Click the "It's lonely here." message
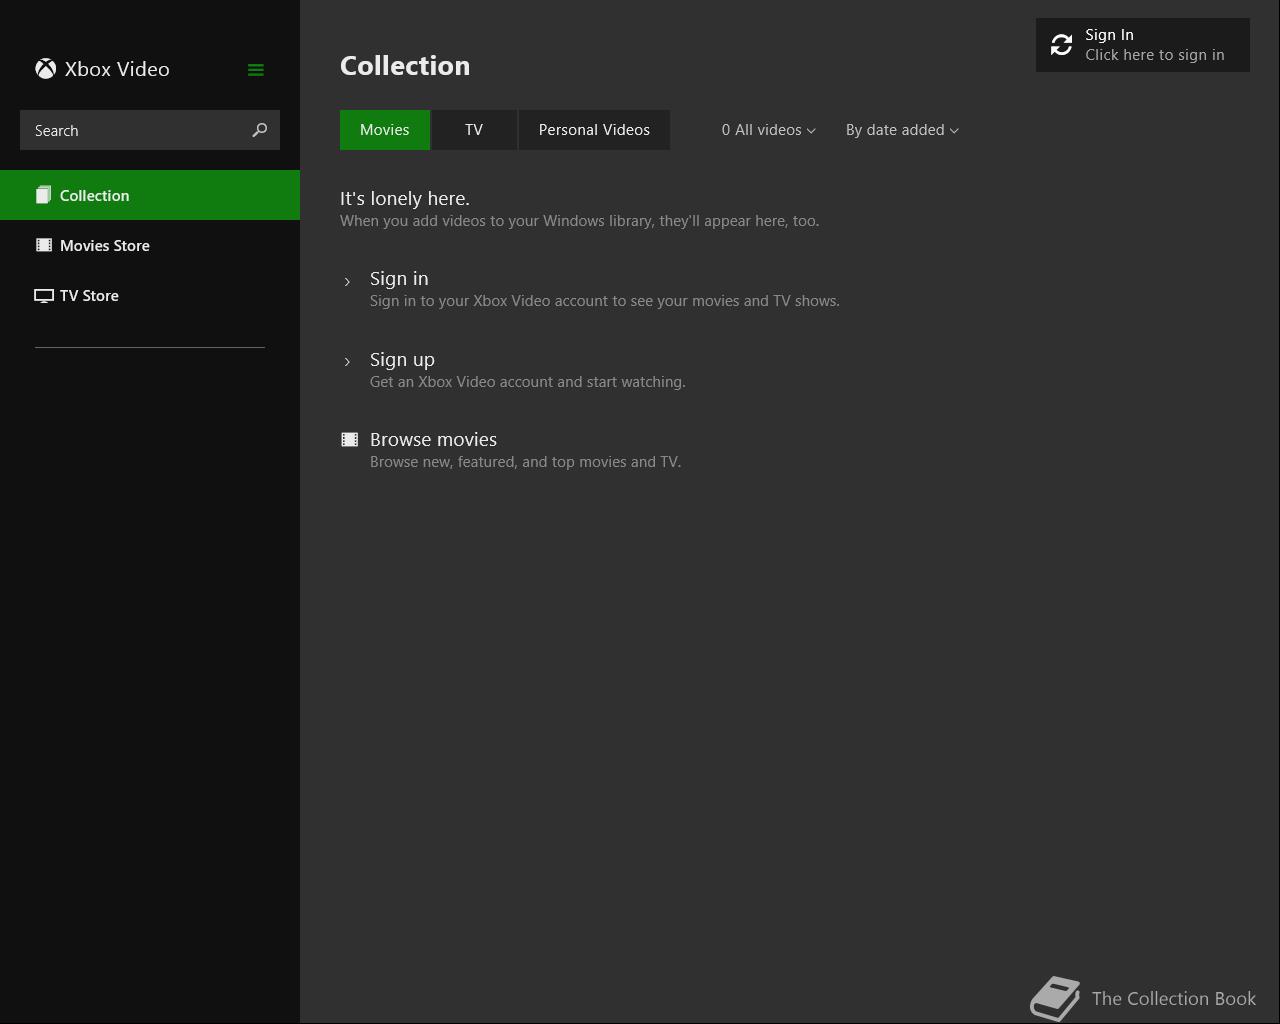 click(405, 199)
